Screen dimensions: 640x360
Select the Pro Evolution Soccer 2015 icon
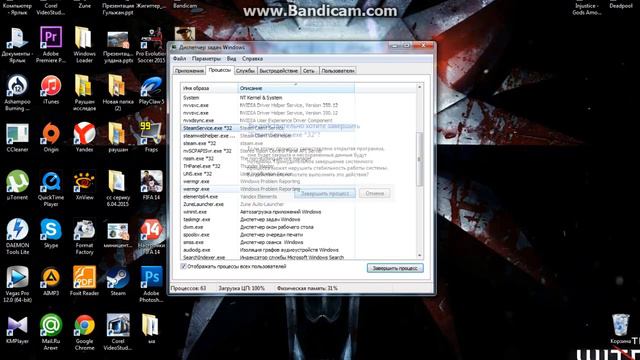coord(151,44)
